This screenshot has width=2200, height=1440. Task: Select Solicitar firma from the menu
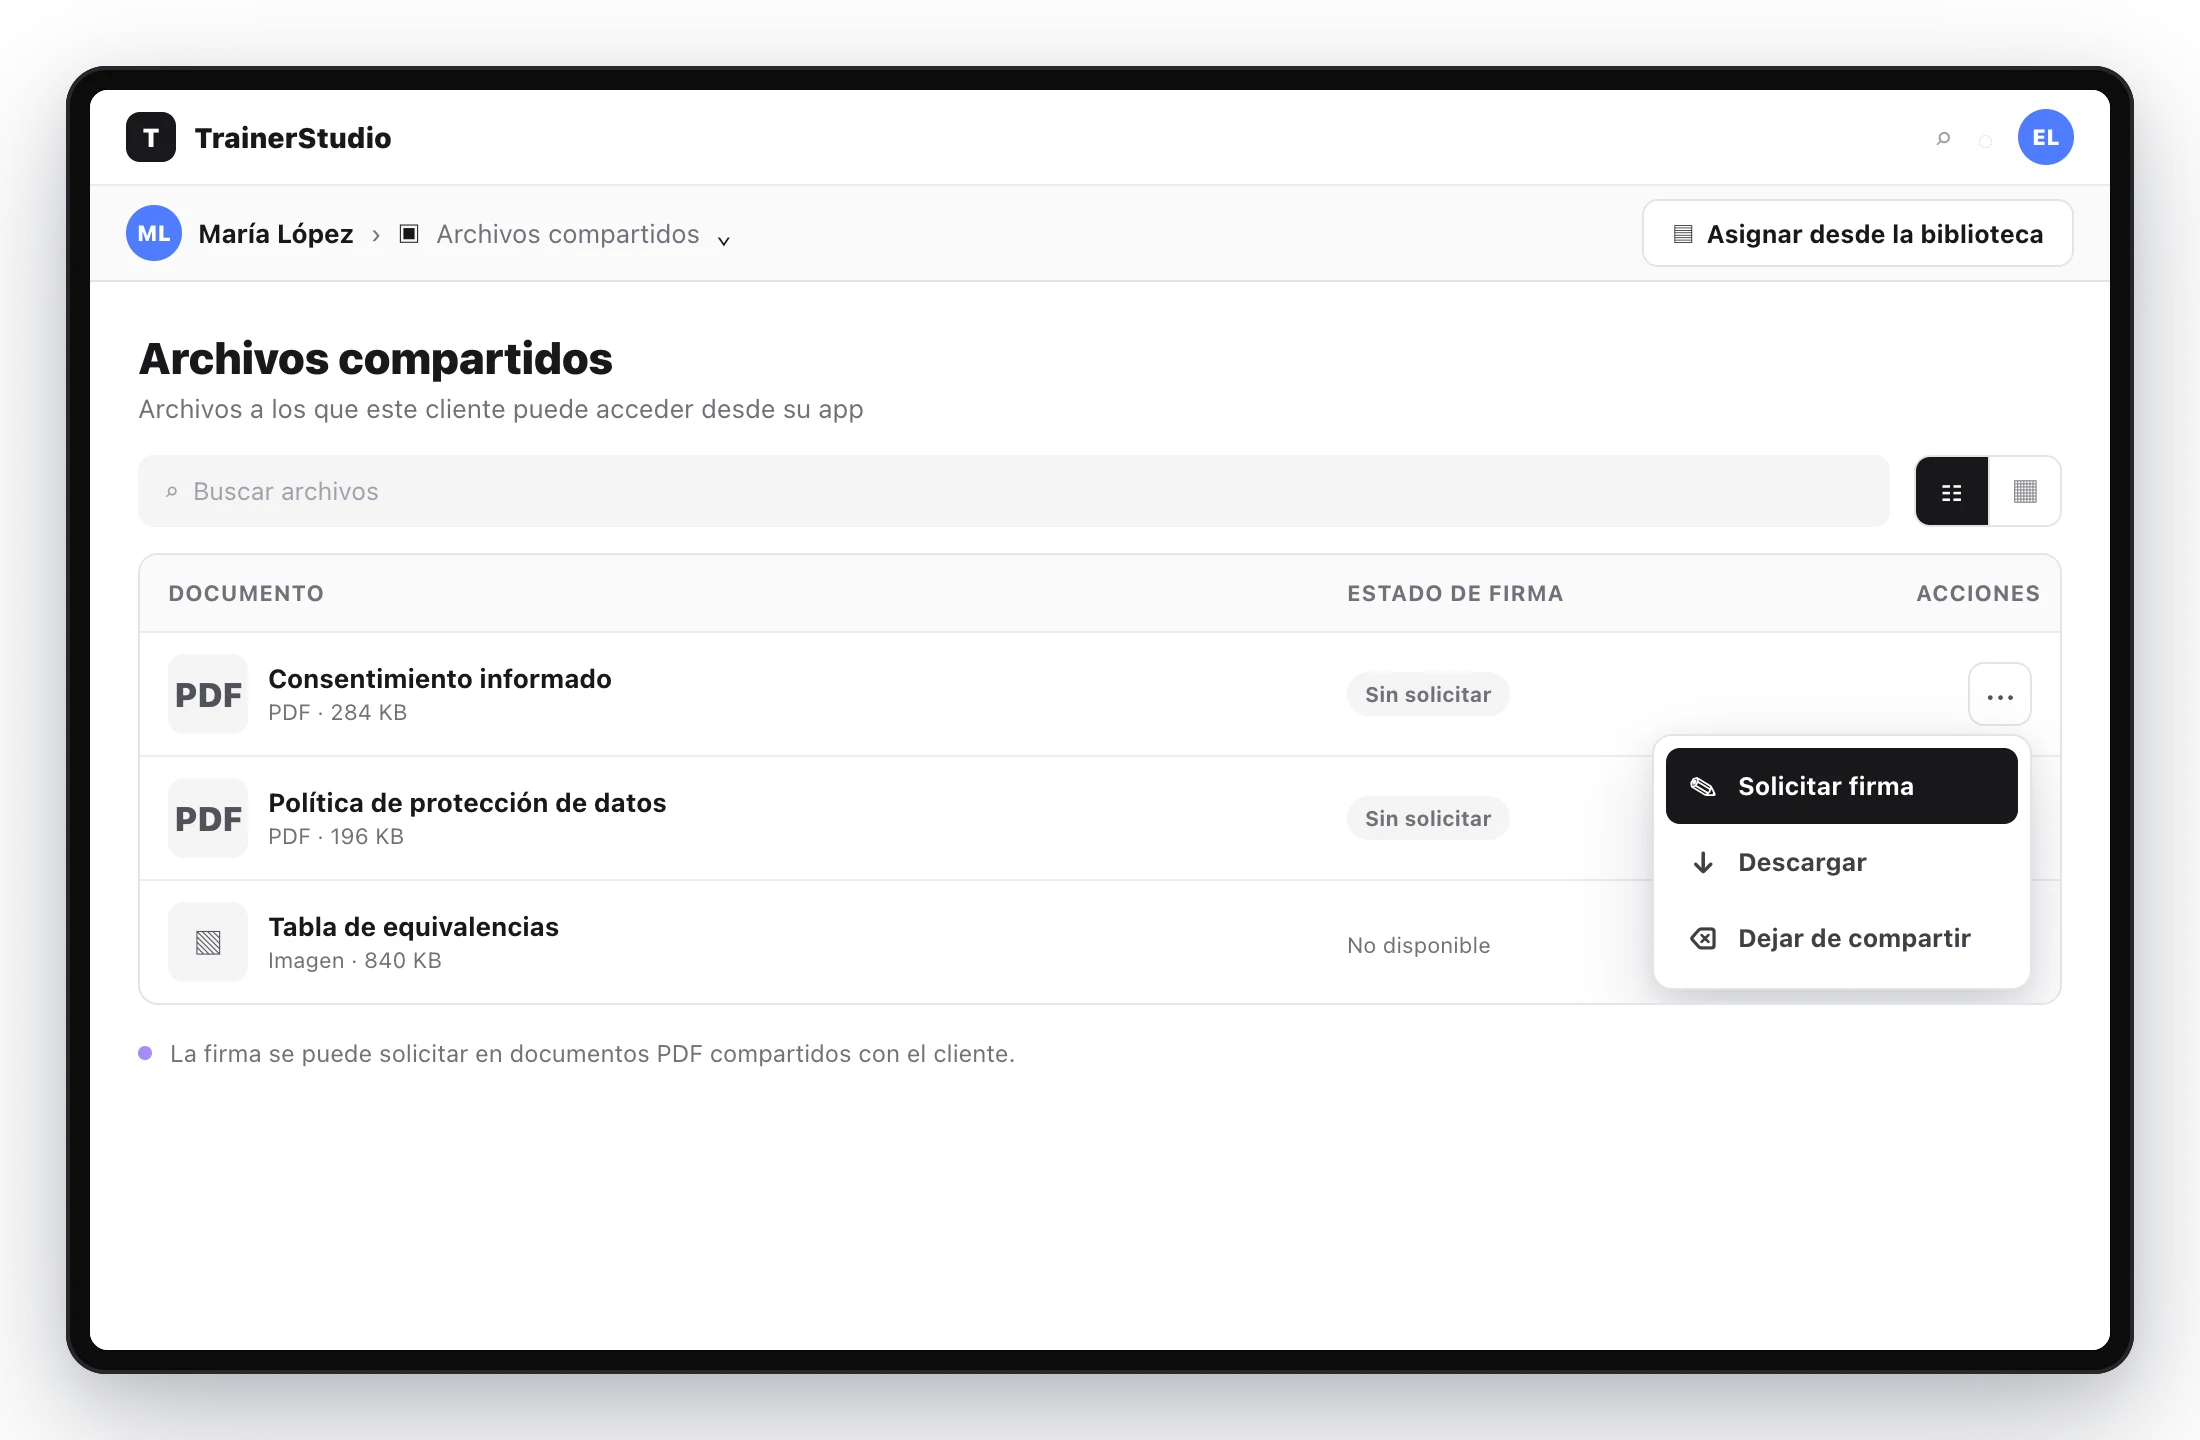click(1842, 787)
